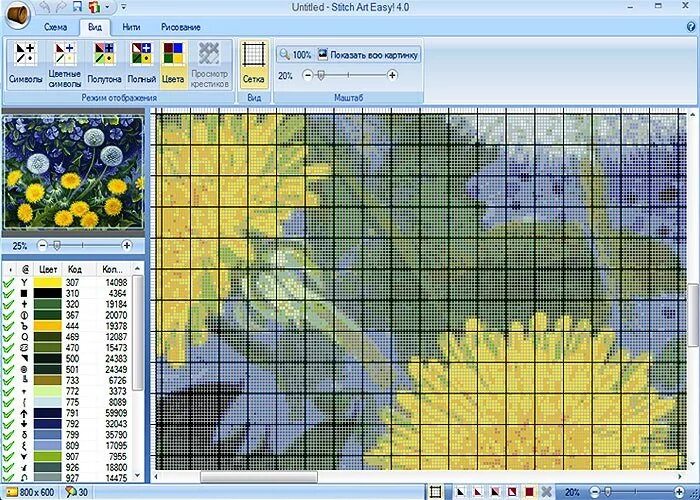
Task: Click blue swatch of thread 799
Action: coord(48,435)
